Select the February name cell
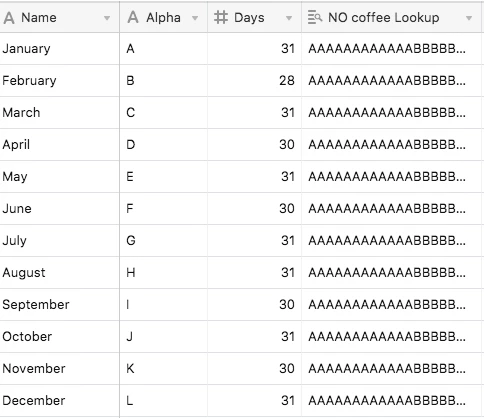484x418 pixels. tap(60, 81)
